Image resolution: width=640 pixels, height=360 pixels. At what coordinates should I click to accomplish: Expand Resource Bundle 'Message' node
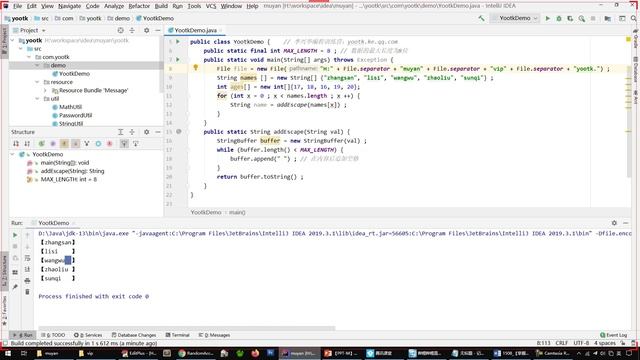point(45,90)
